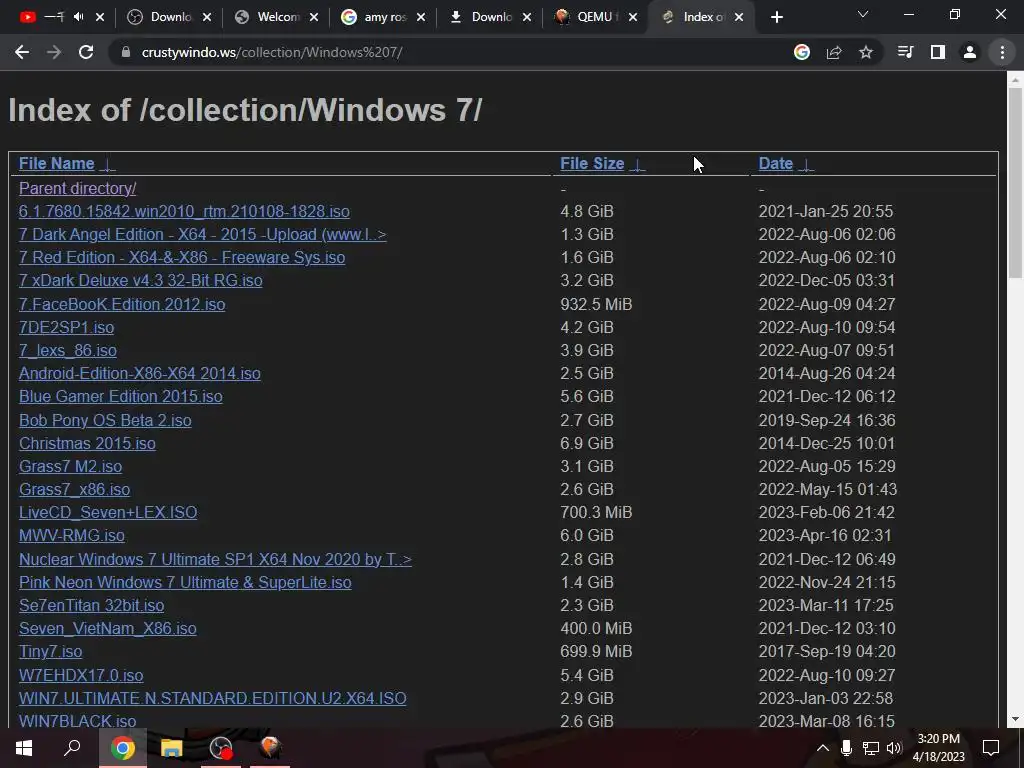The image size is (1024, 768).
Task: Sort the list by File Name
Action: coord(57,163)
